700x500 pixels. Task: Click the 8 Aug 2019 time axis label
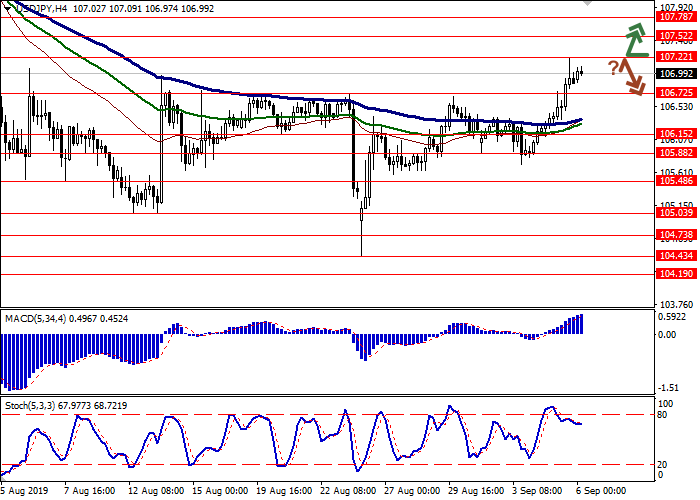(x=26, y=491)
